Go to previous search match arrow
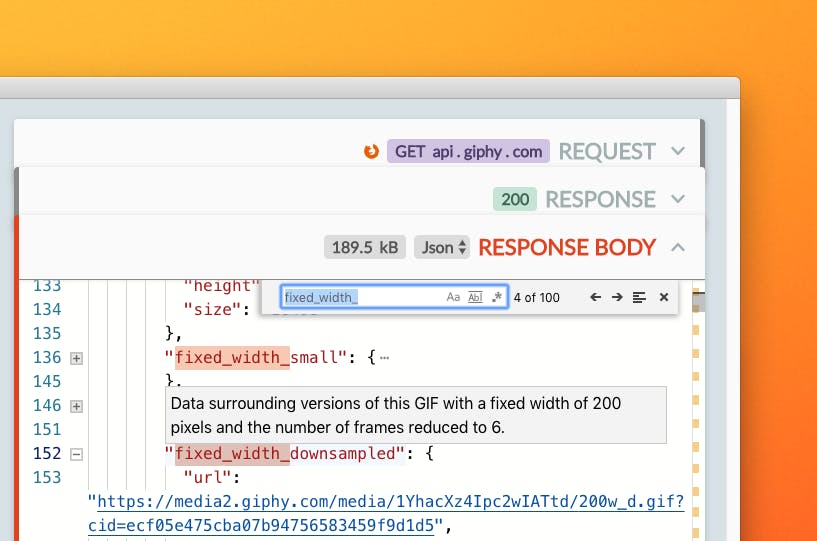The height and width of the screenshot is (541, 817). click(596, 297)
